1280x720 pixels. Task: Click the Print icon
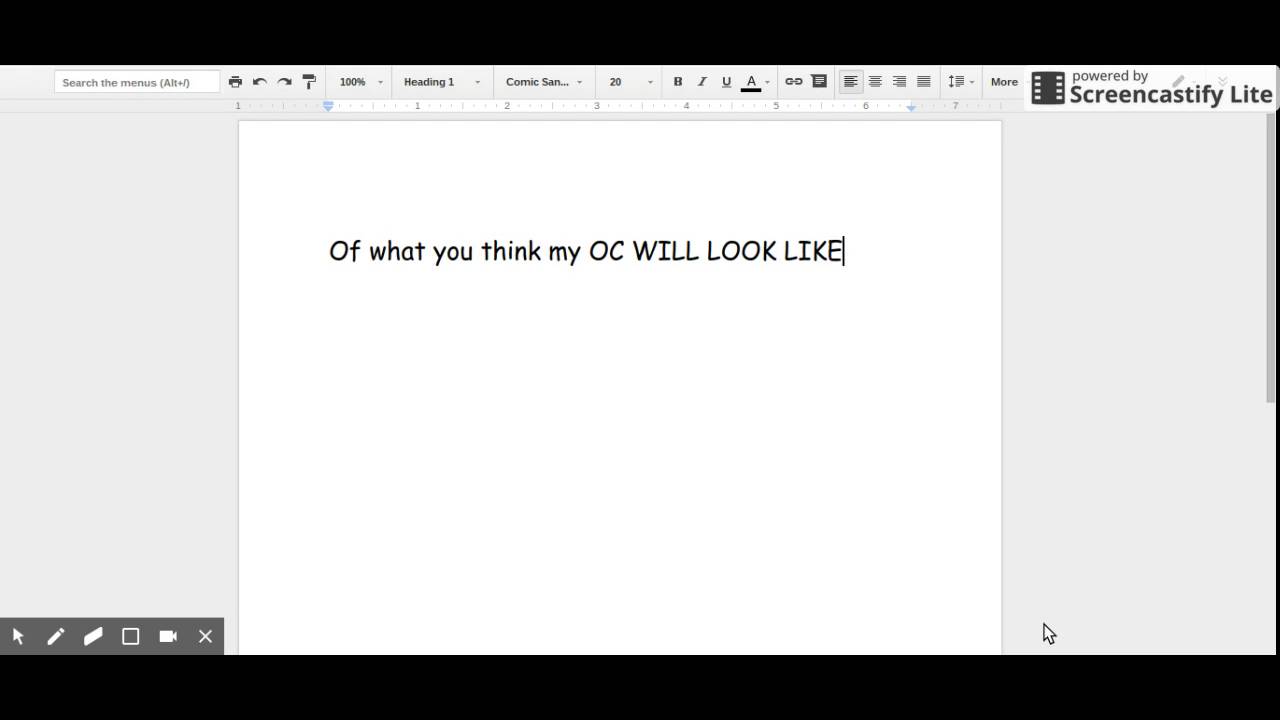[235, 82]
